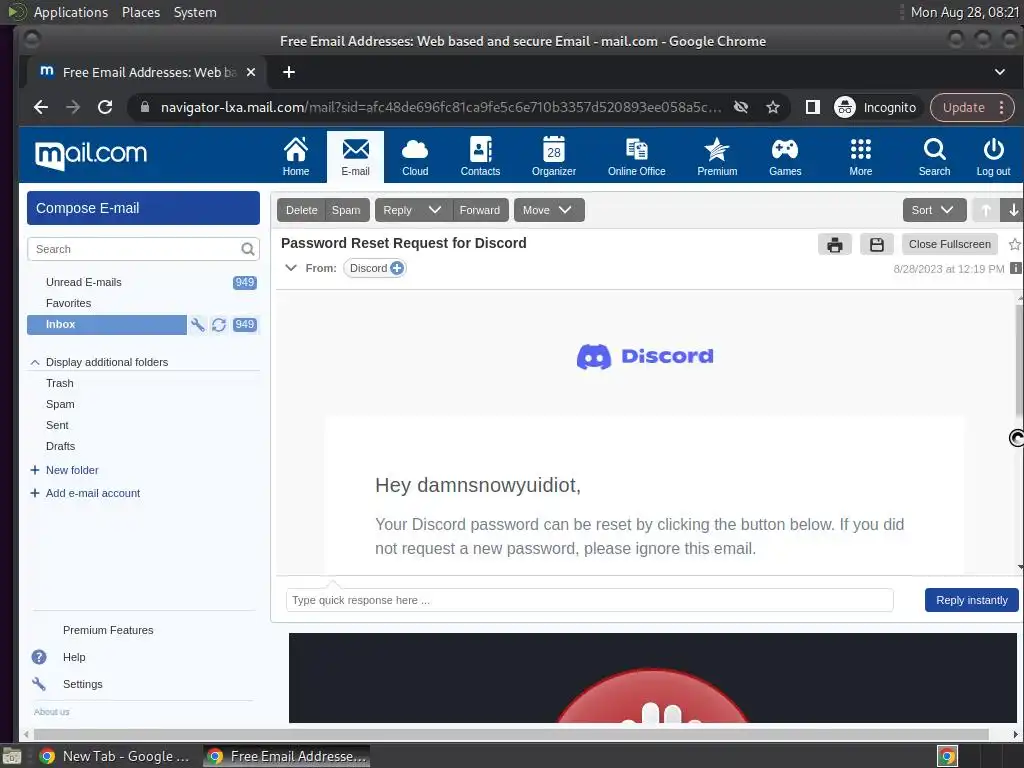1024x768 pixels.
Task: Mark the email as Spam
Action: pos(346,210)
